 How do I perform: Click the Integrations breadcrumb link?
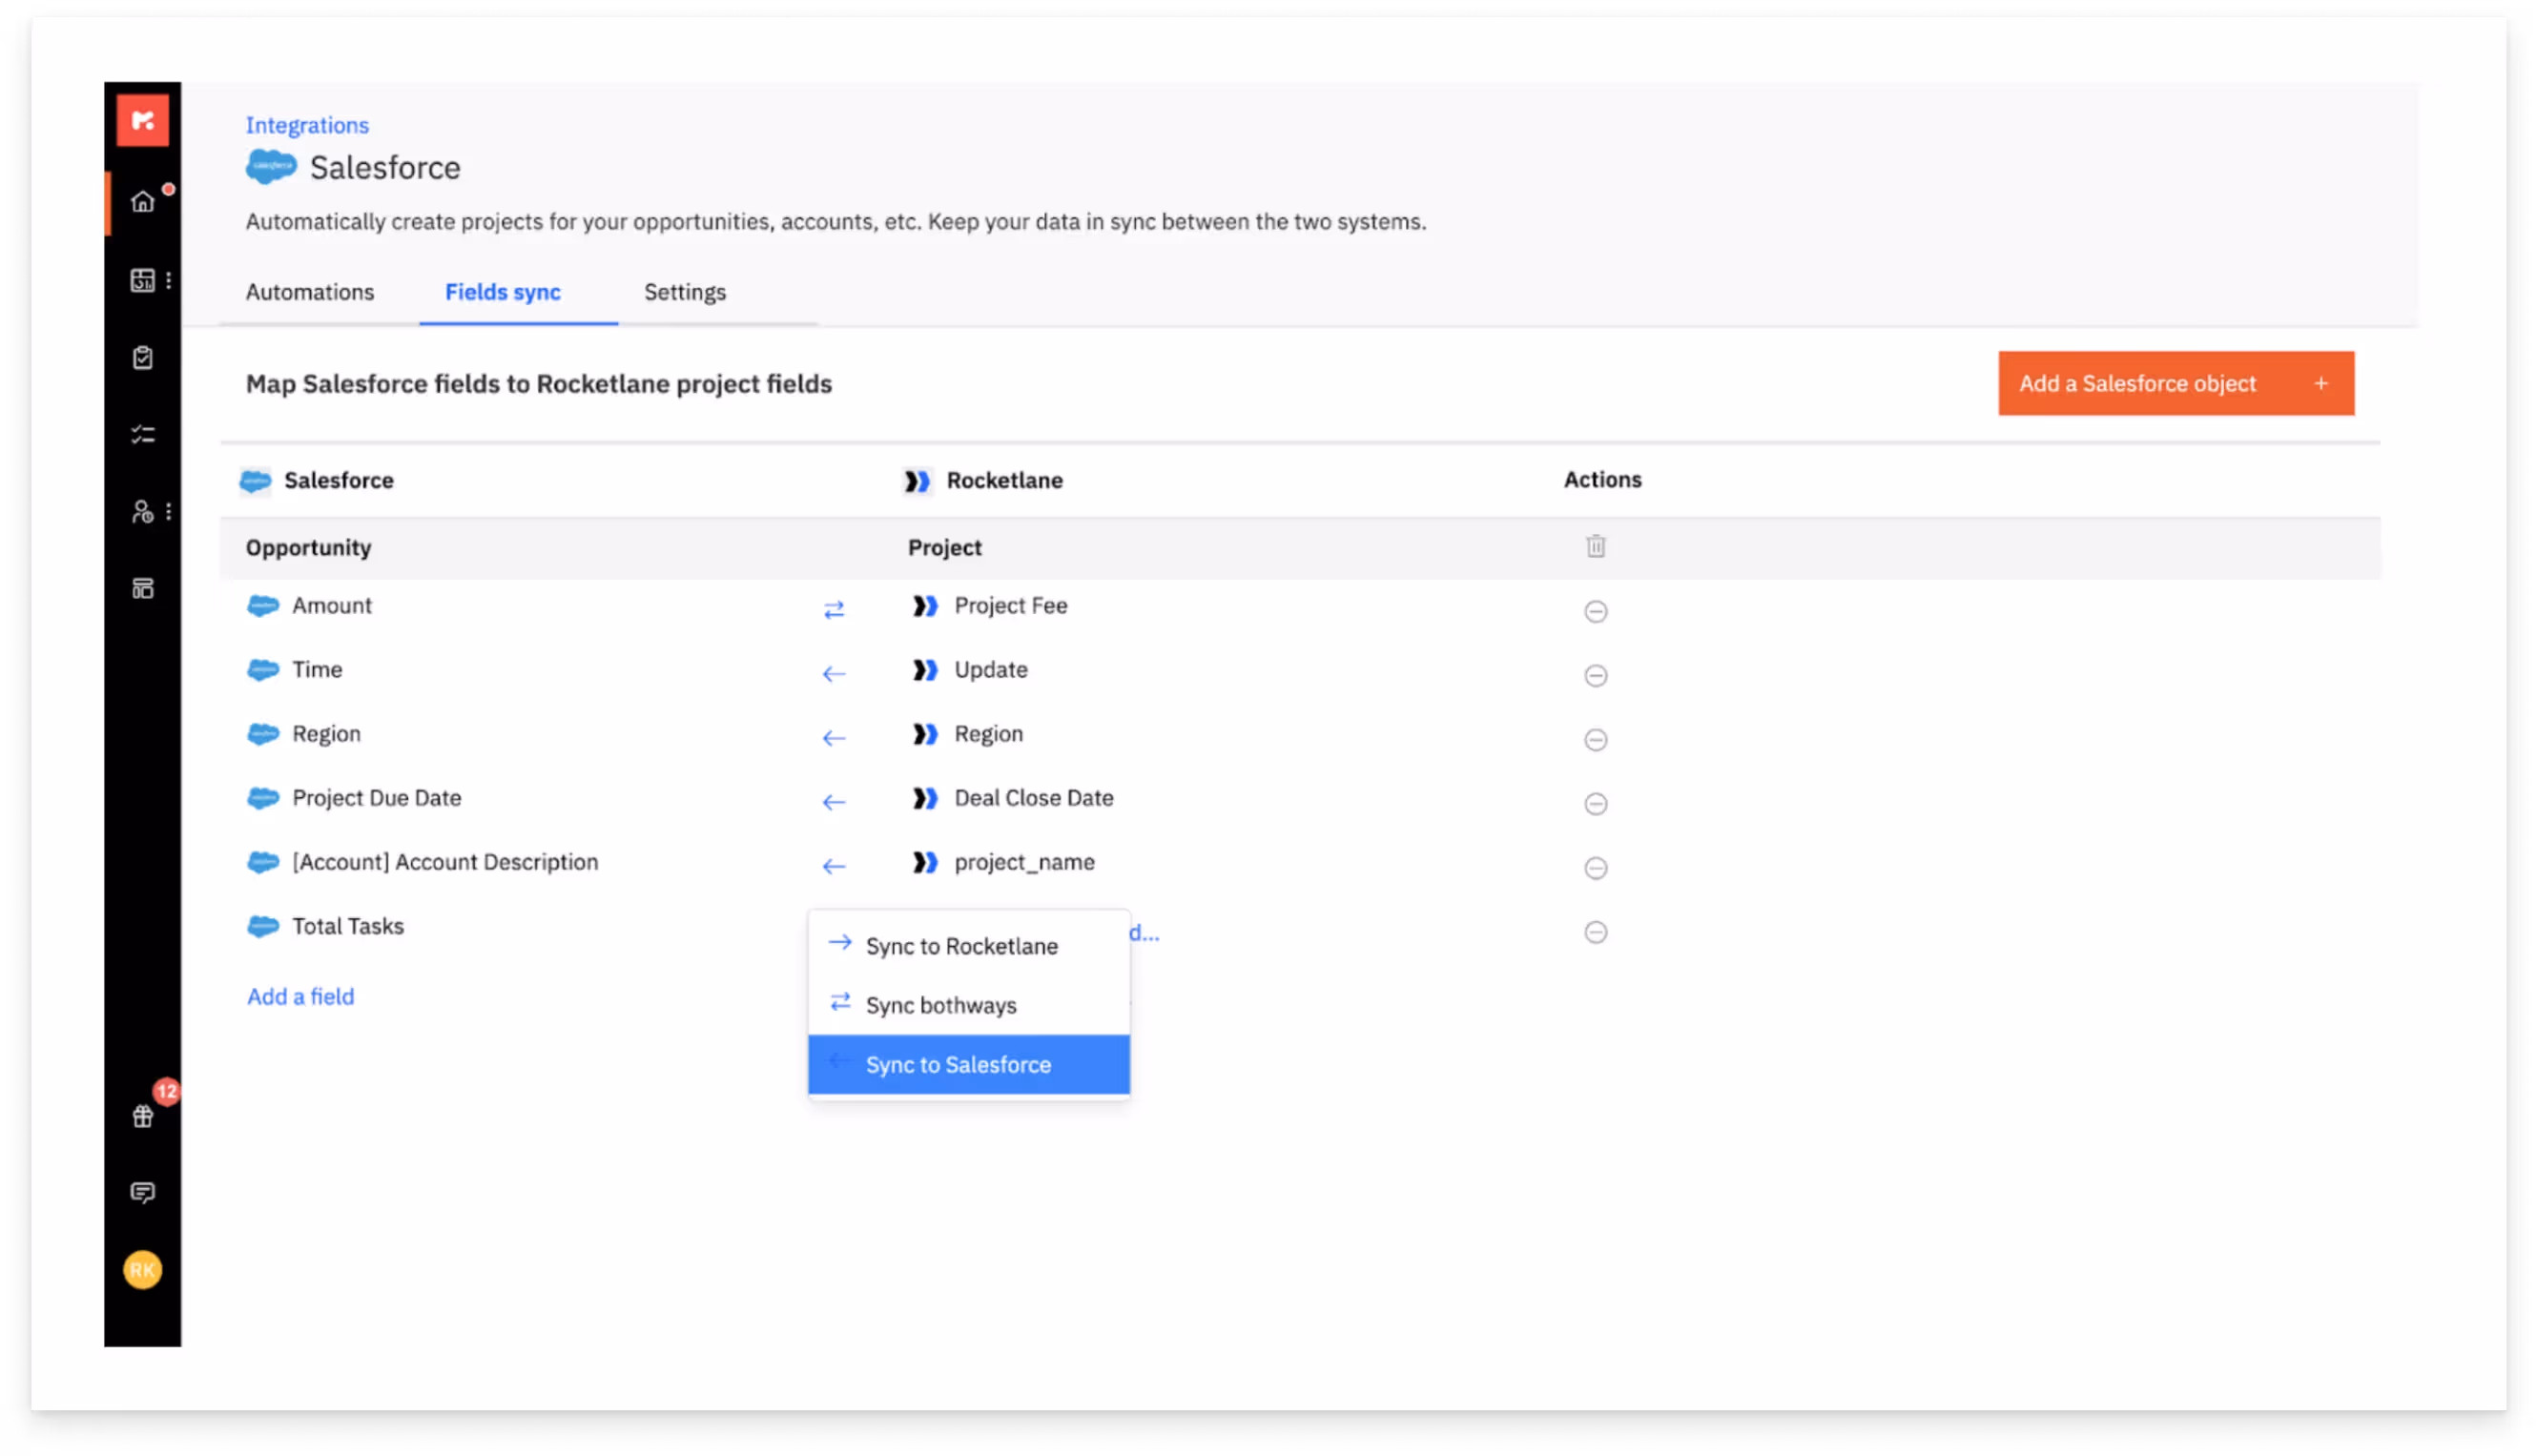307,125
